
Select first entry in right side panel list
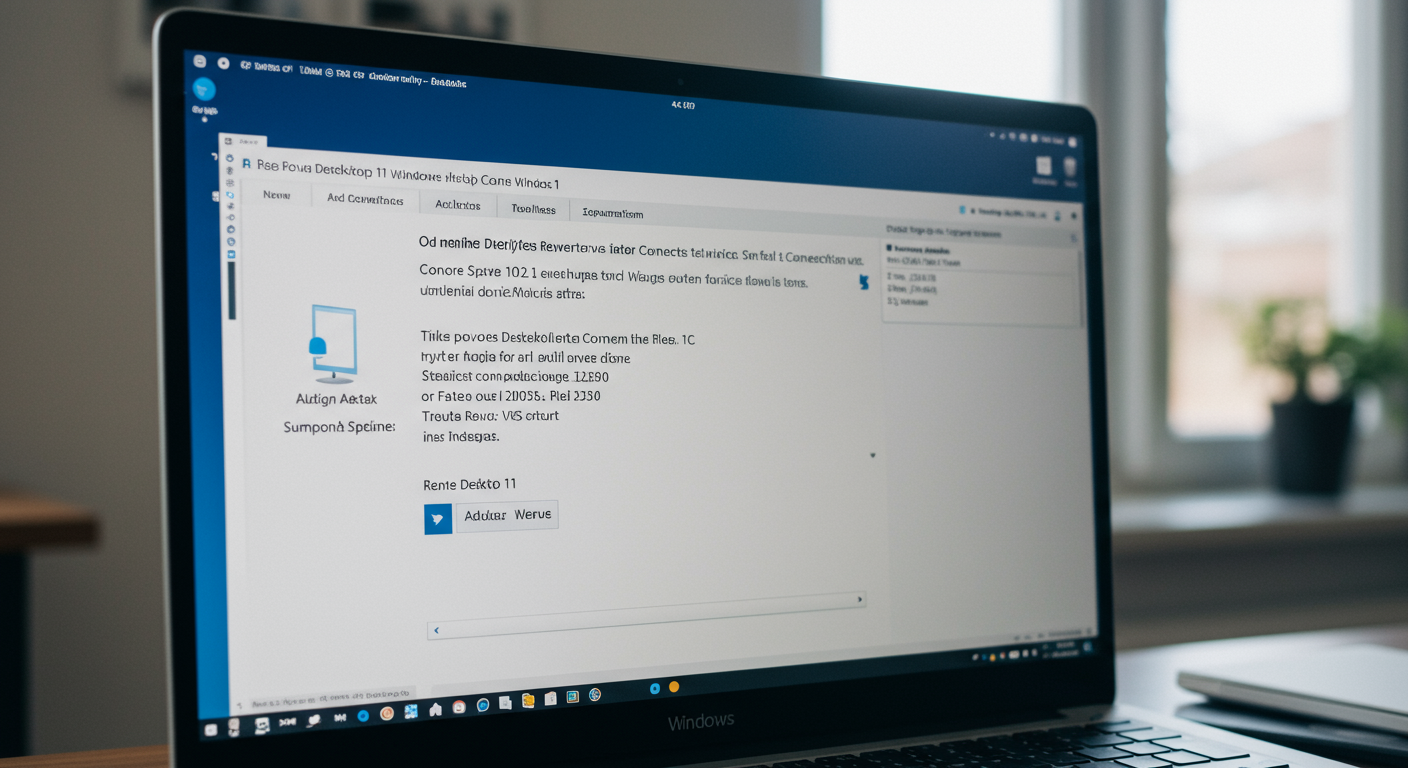918,247
